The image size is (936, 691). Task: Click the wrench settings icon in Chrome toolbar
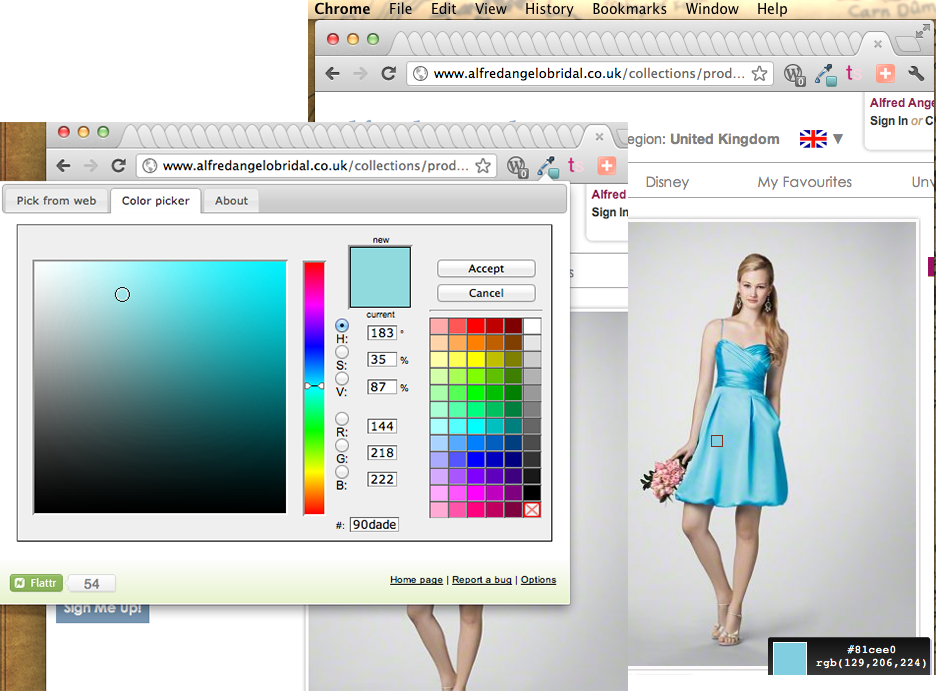click(x=915, y=73)
